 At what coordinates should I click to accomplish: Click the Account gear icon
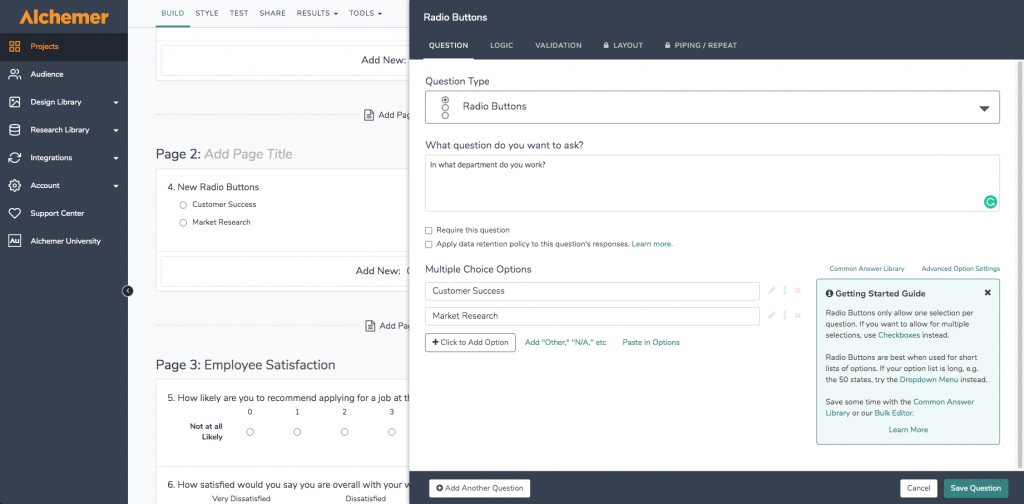14,185
